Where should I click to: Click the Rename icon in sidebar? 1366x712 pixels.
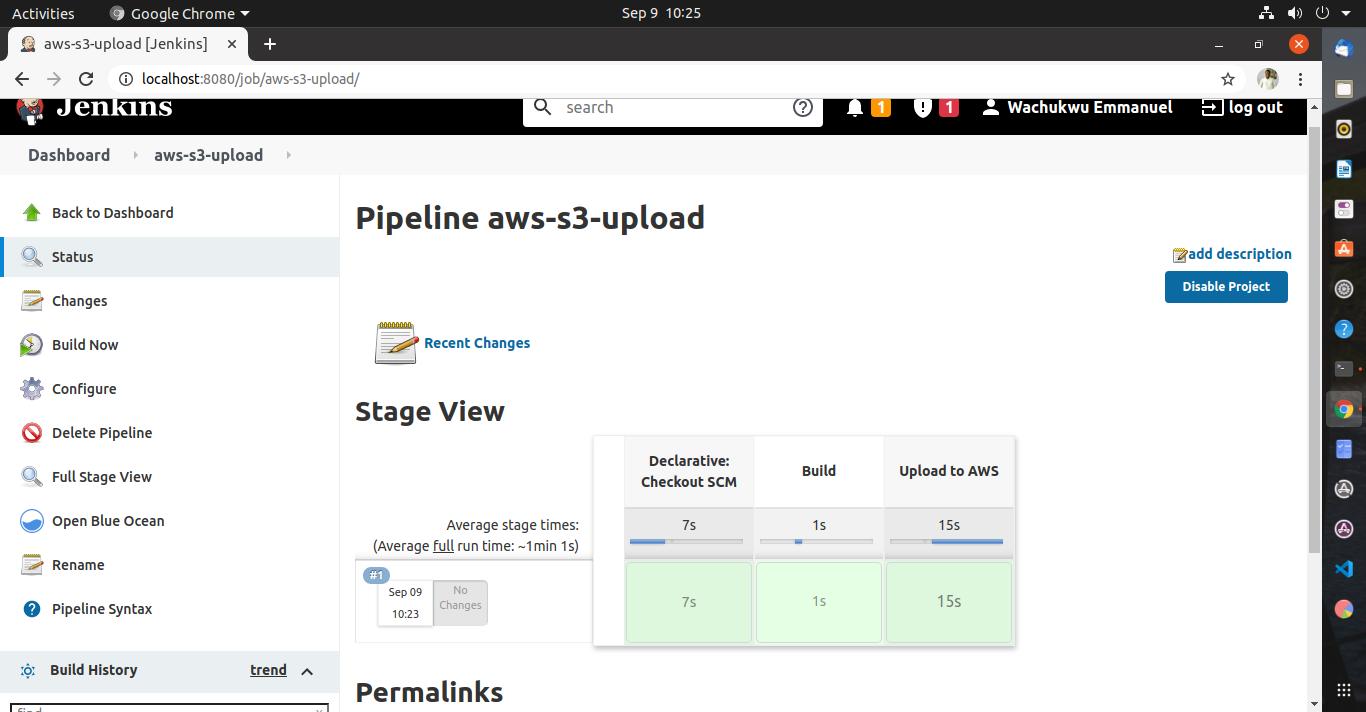click(x=32, y=564)
